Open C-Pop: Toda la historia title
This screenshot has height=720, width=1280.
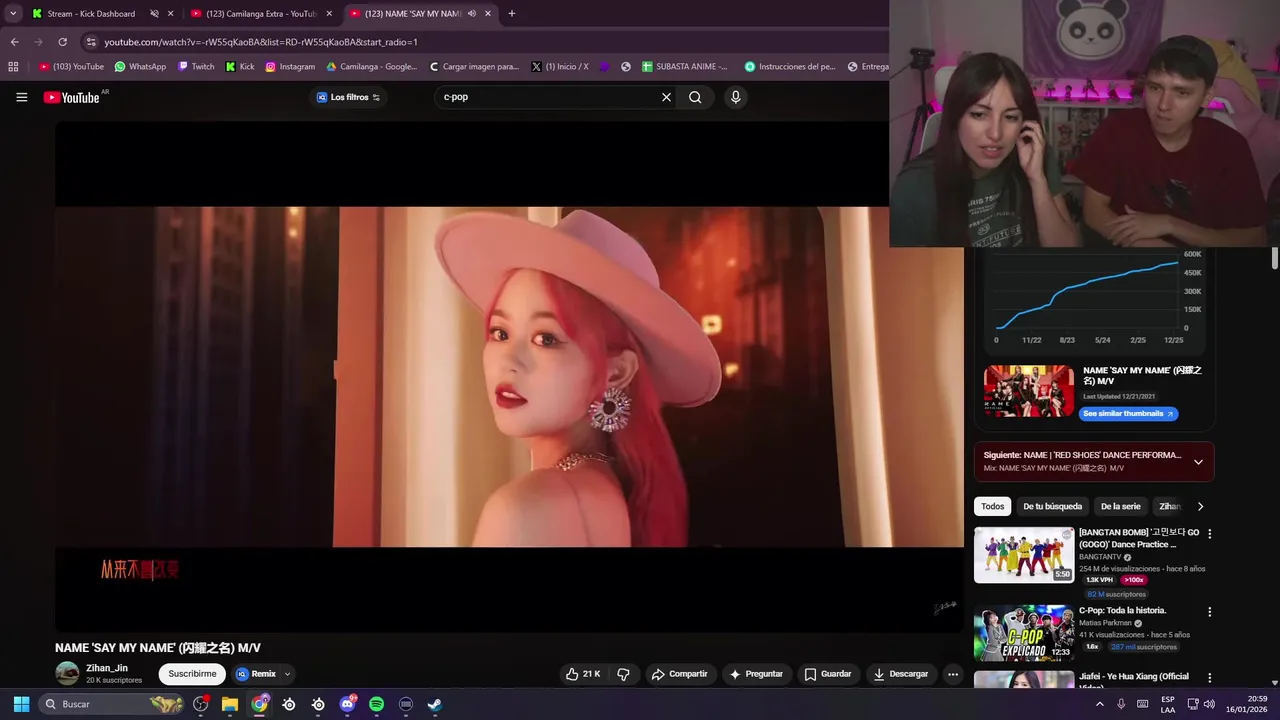1122,610
